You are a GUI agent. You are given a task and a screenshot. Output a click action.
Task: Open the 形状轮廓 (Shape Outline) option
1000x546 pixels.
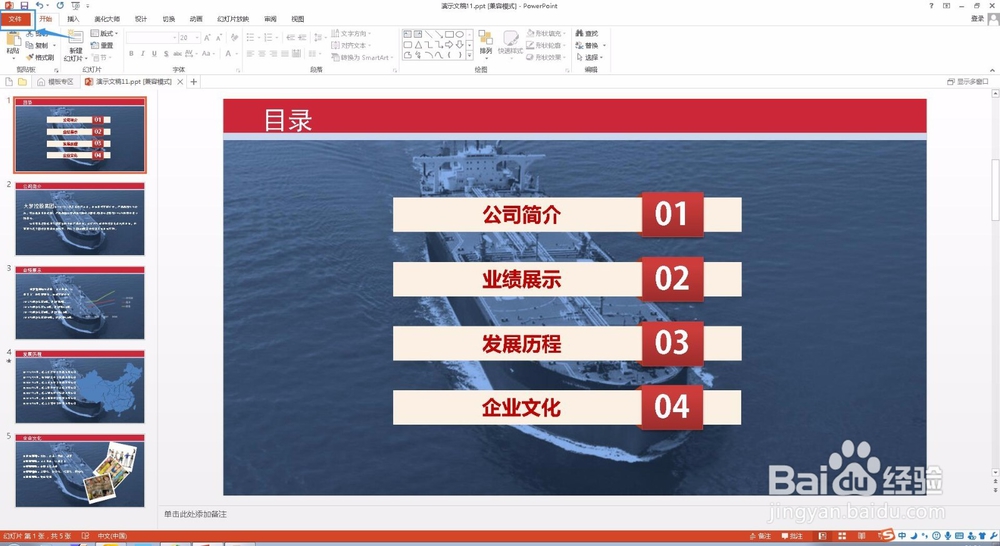(545, 45)
